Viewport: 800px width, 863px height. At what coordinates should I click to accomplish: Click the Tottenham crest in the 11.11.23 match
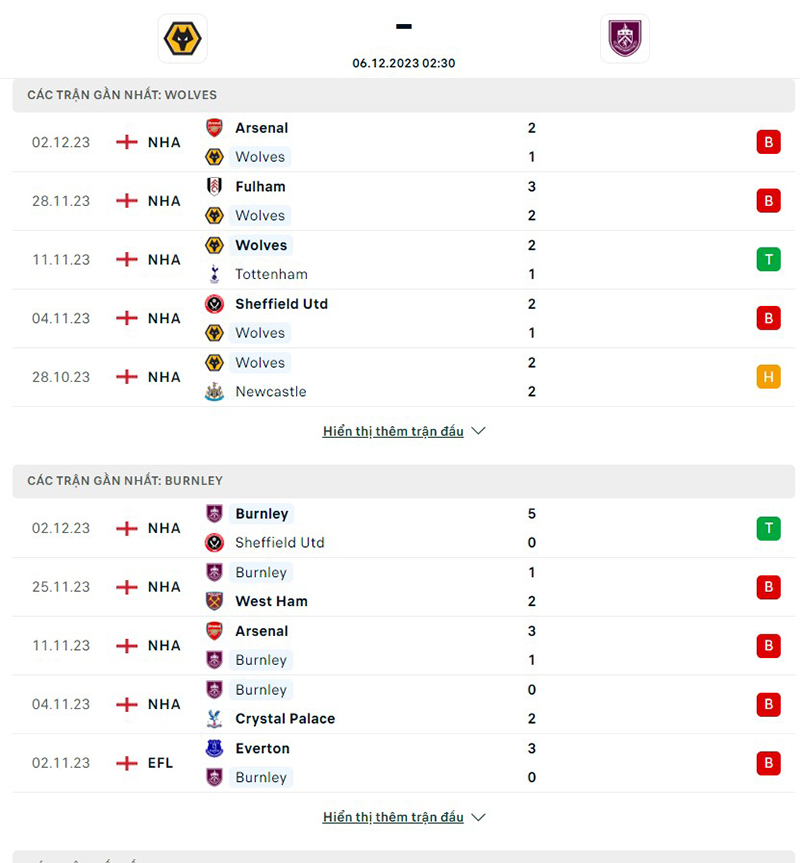point(214,274)
